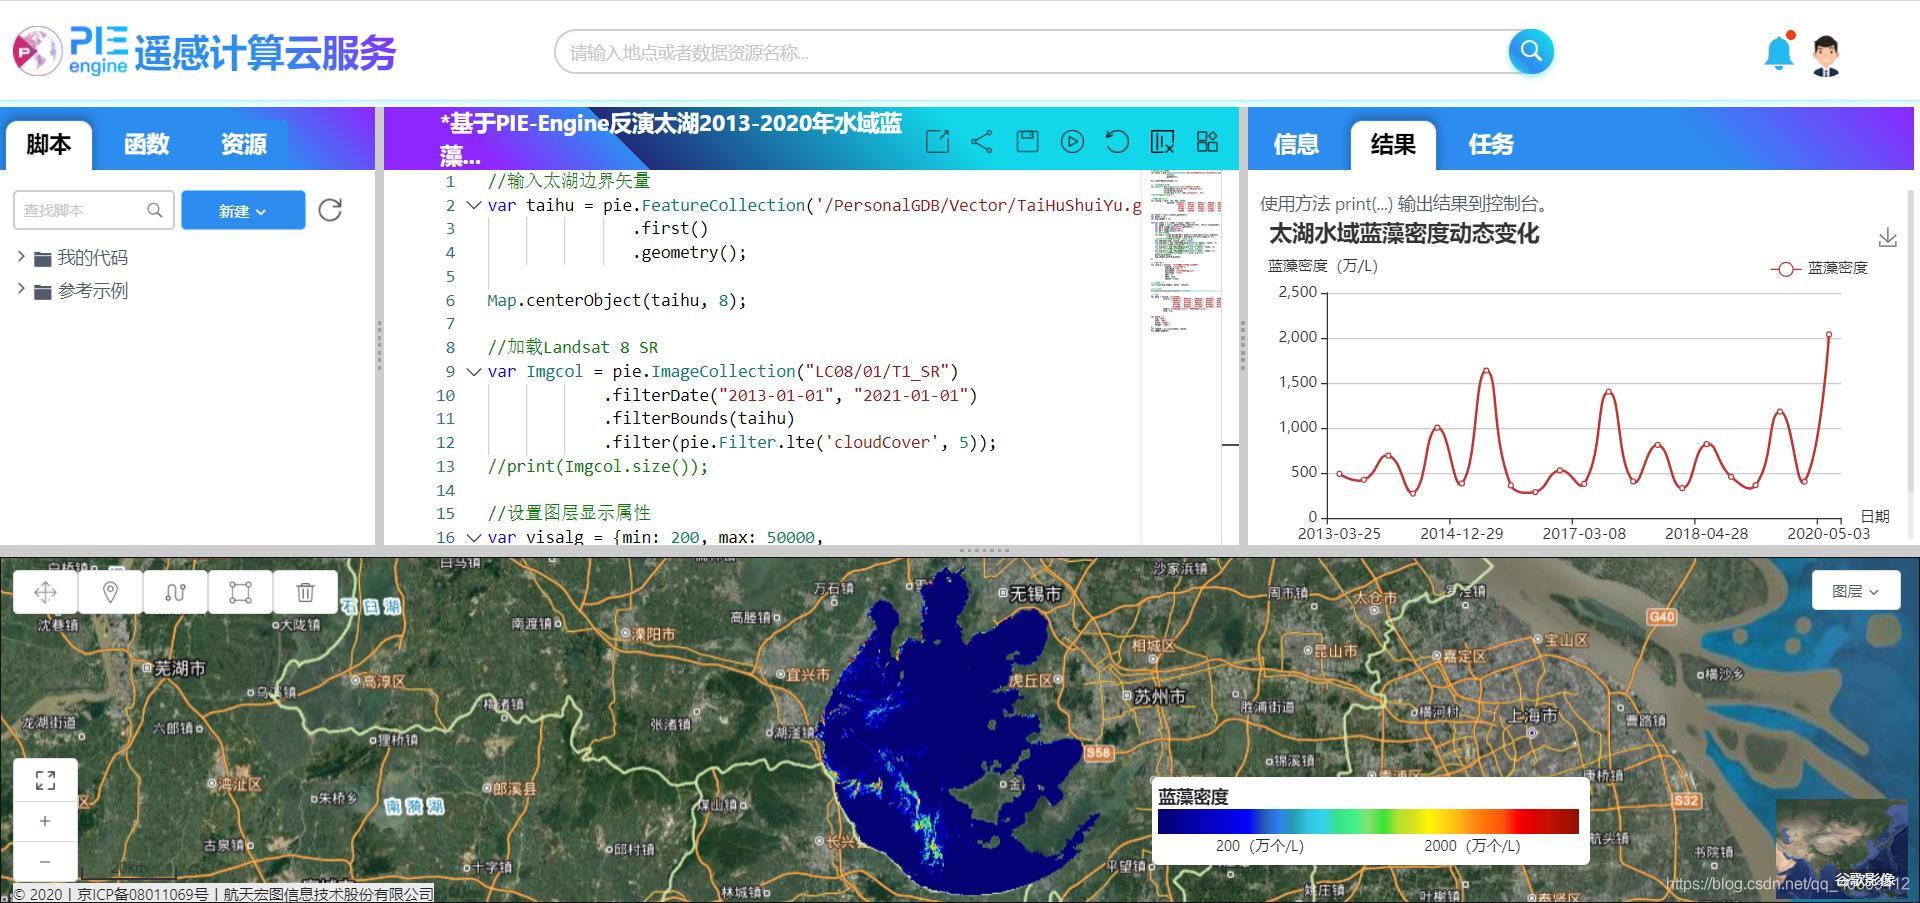Screen dimensions: 1920x903
Task: Click line number 13 in editor gutter
Action: [x=446, y=466]
